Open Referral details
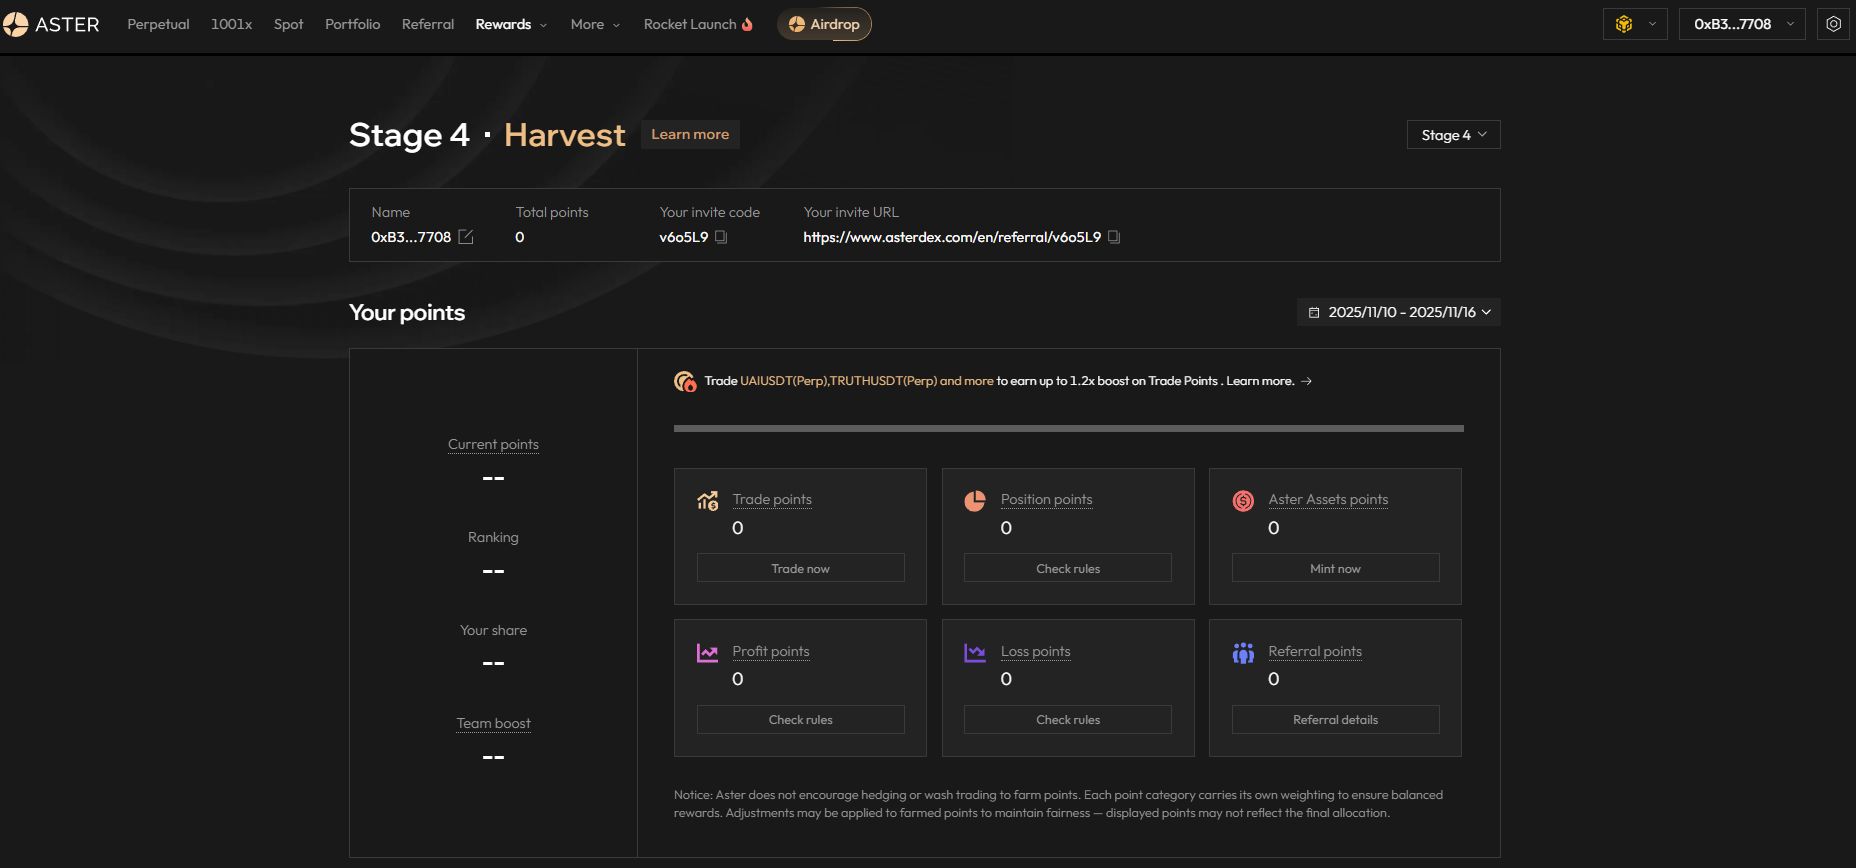 pyautogui.click(x=1335, y=720)
